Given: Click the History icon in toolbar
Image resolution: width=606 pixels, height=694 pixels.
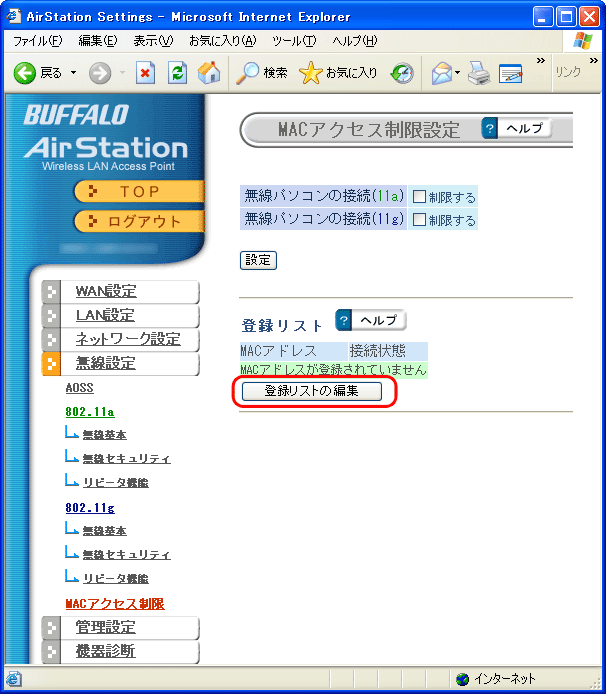Looking at the screenshot, I should coord(402,73).
